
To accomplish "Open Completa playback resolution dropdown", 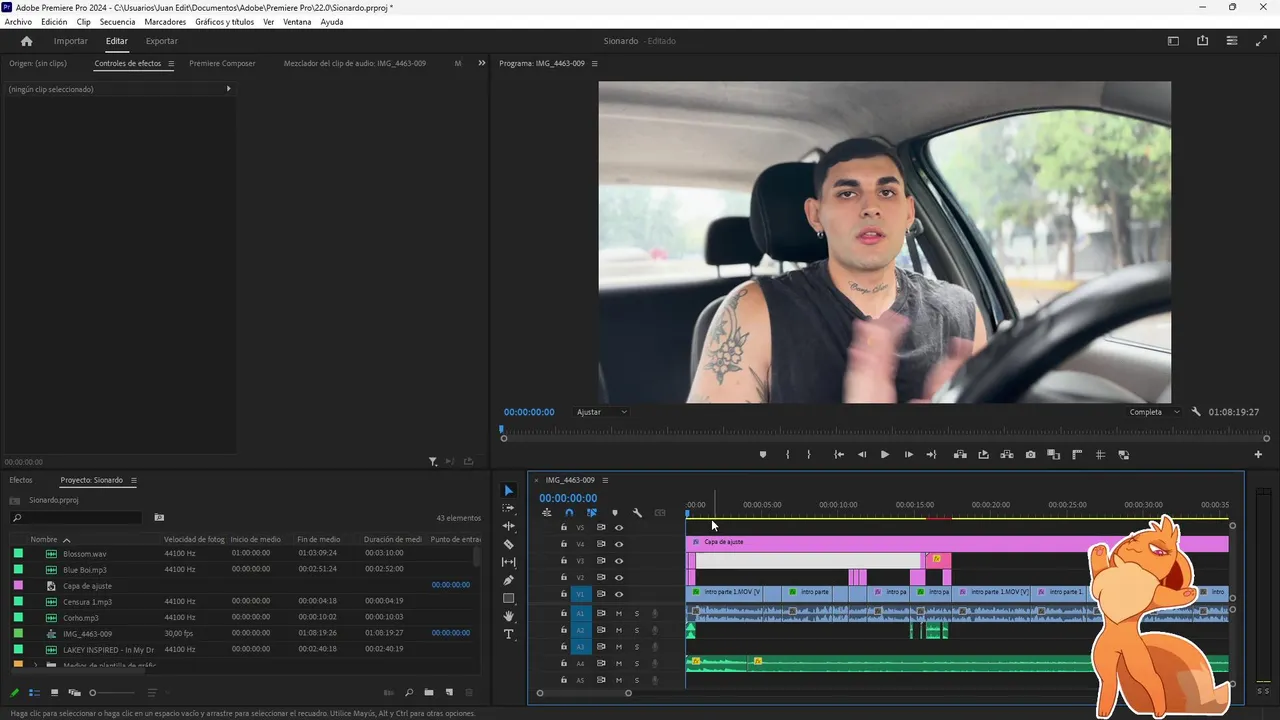I will tap(1154, 412).
